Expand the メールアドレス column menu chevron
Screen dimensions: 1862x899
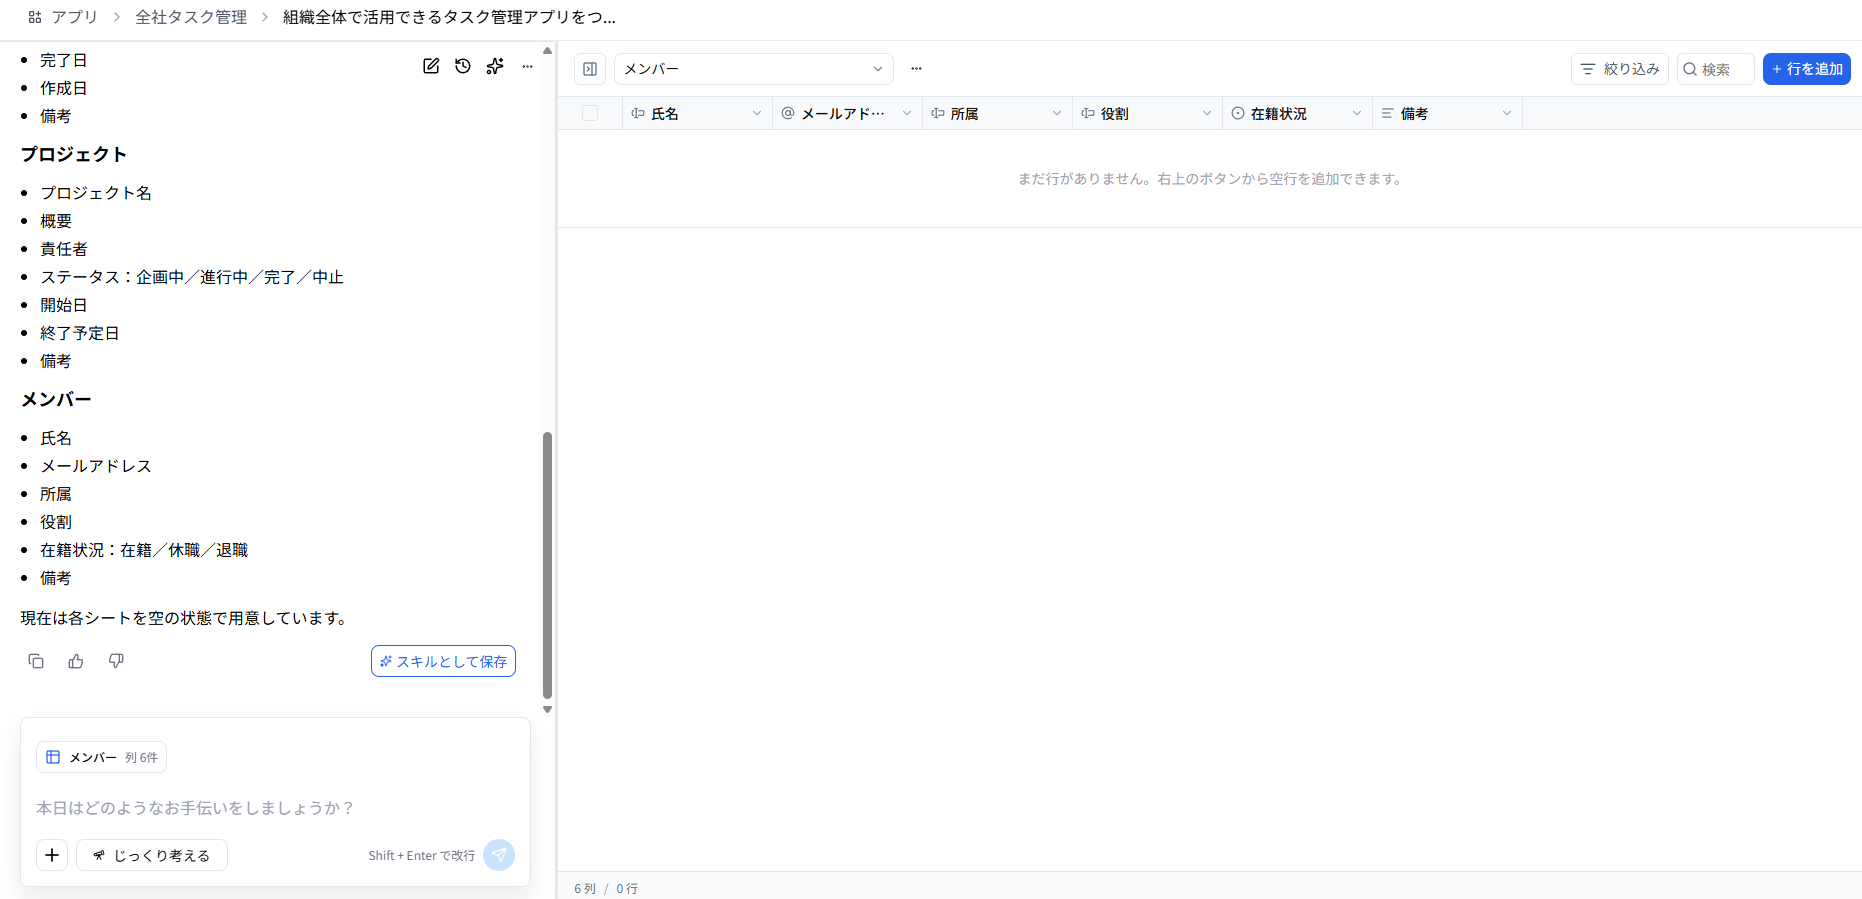tap(907, 114)
